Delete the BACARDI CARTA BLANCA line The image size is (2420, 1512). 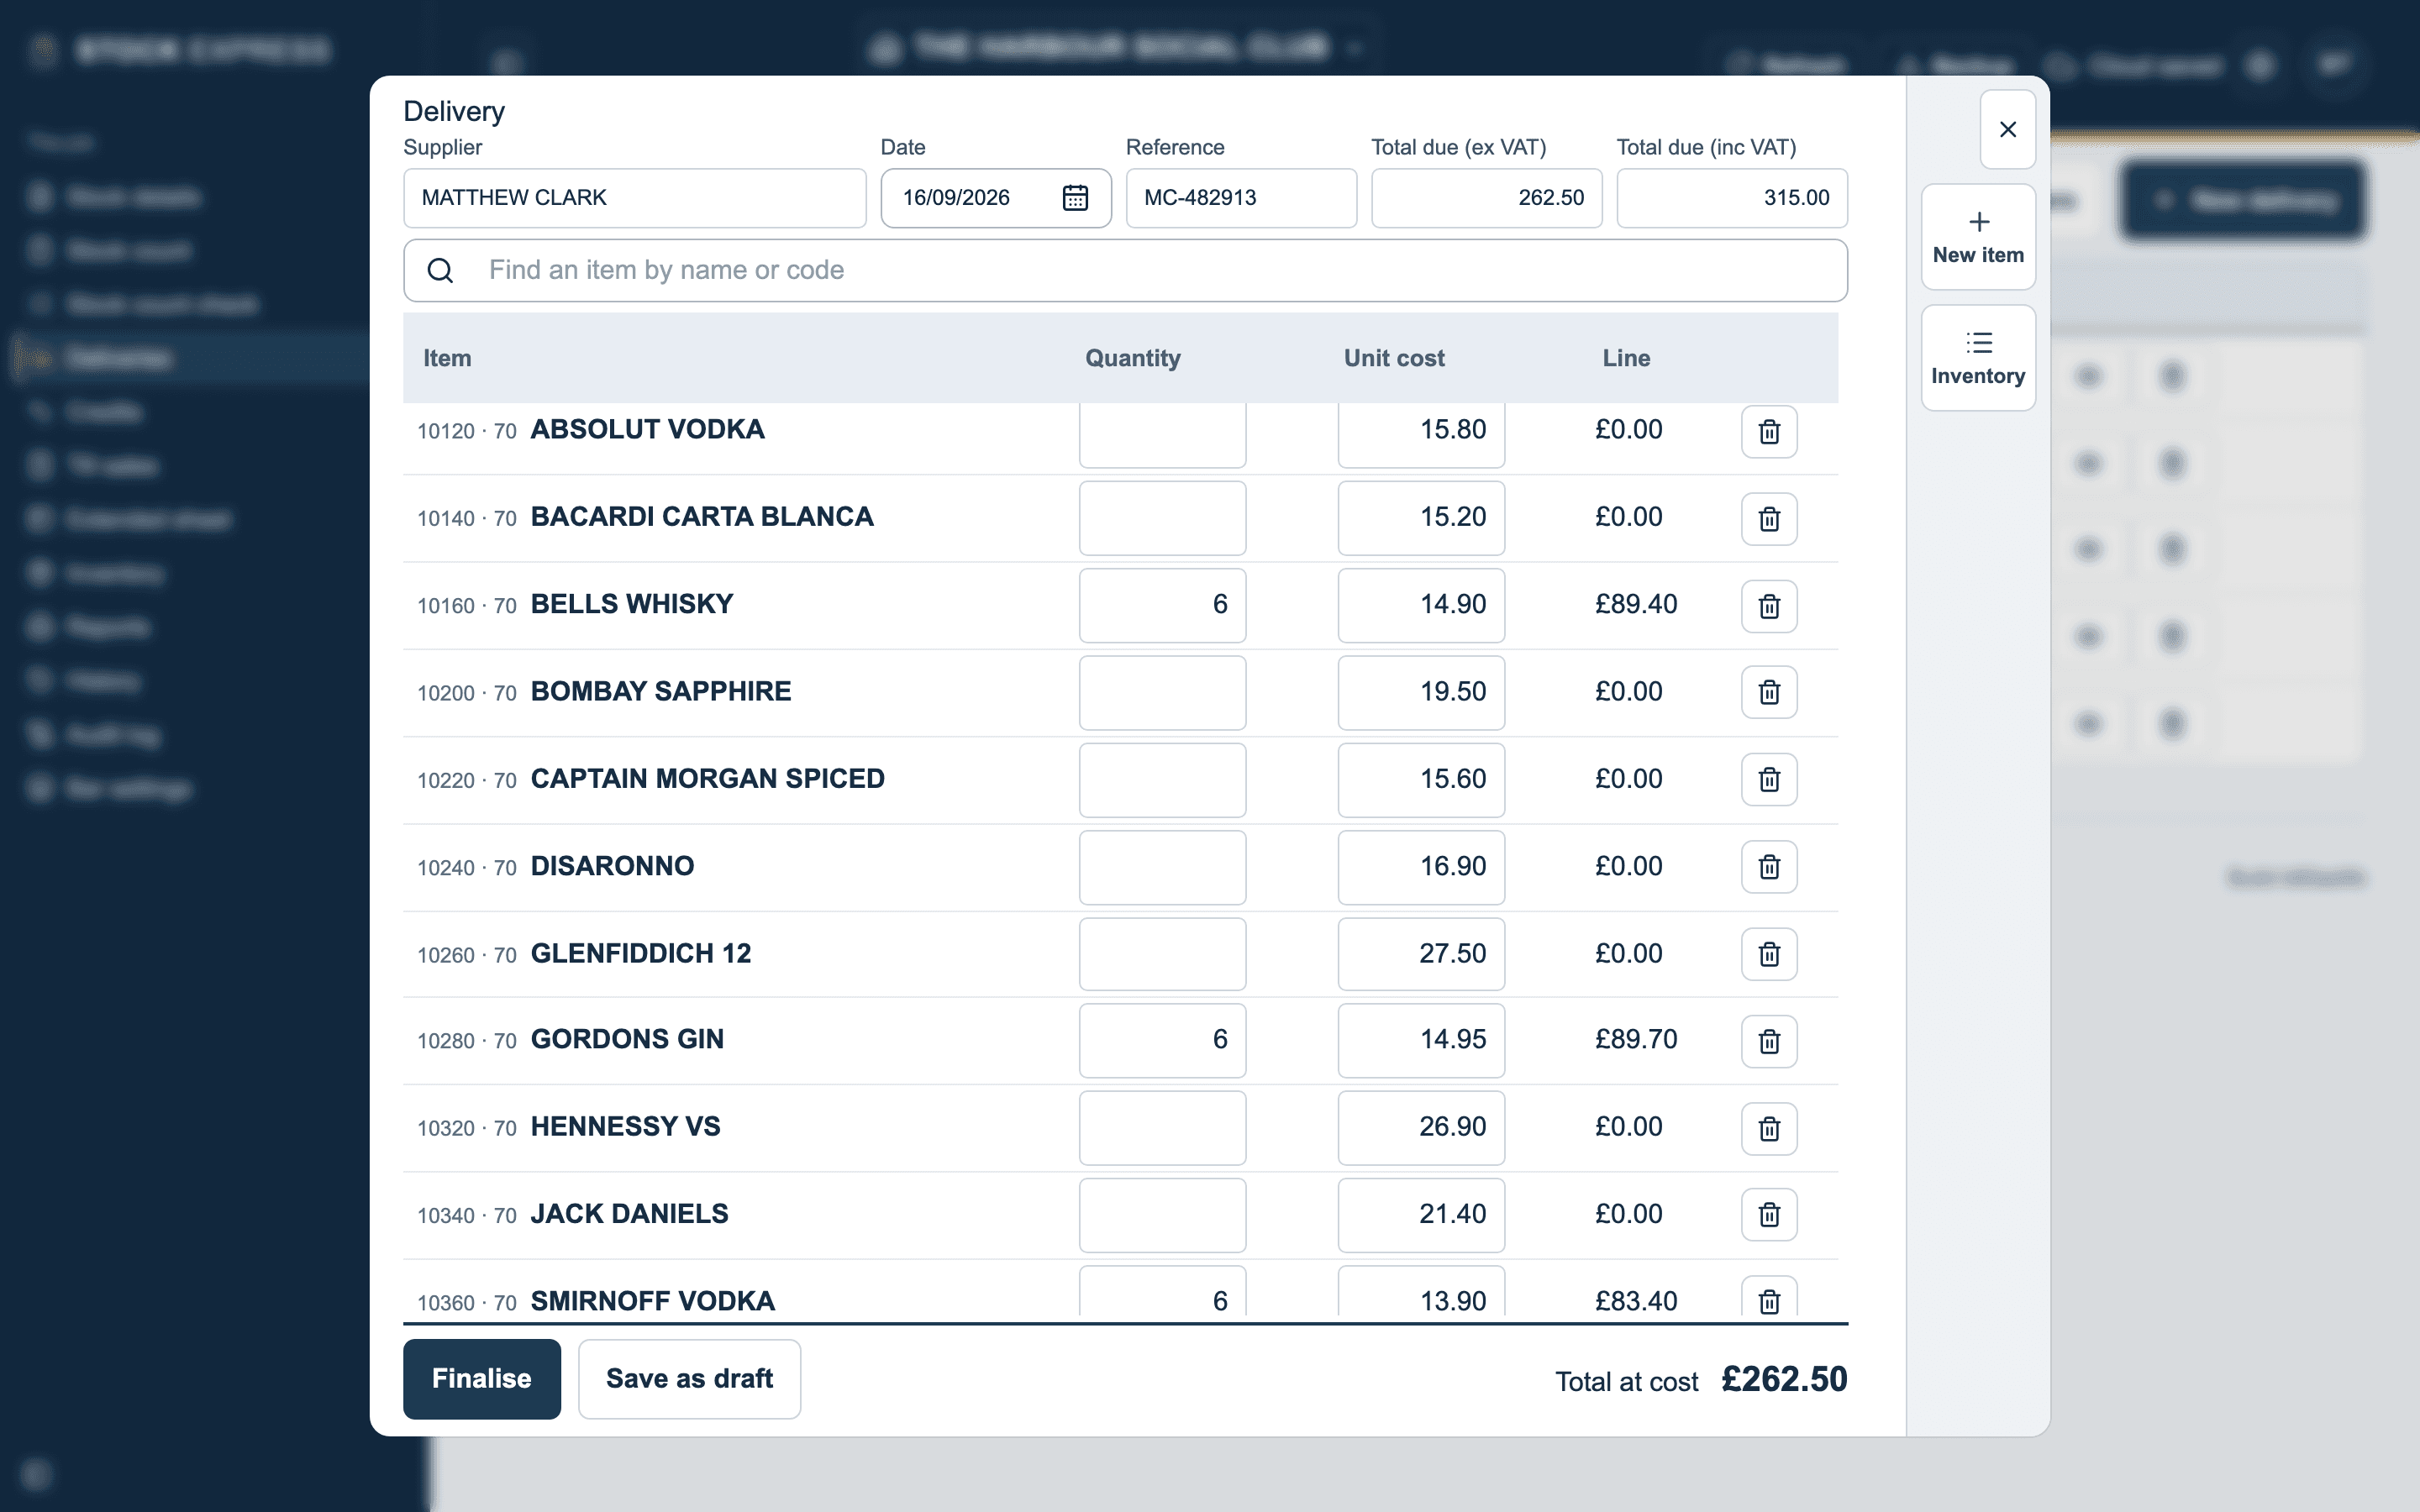point(1769,519)
